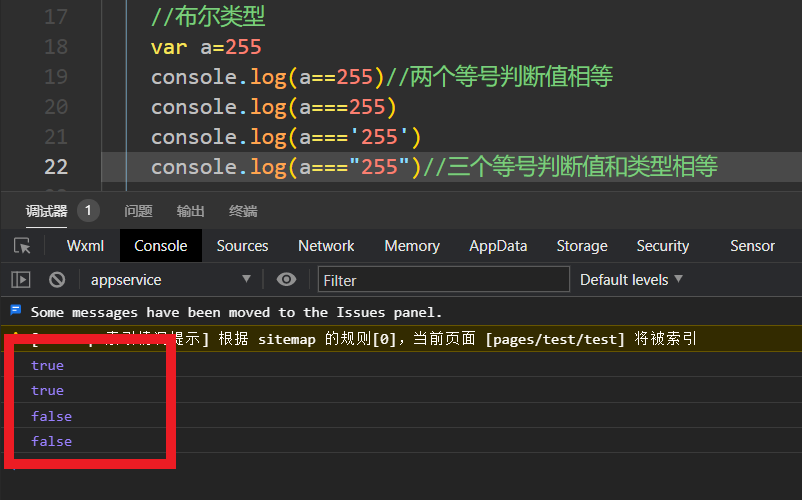This screenshot has width=802, height=500.
Task: Open the Storage tab
Action: [x=582, y=246]
